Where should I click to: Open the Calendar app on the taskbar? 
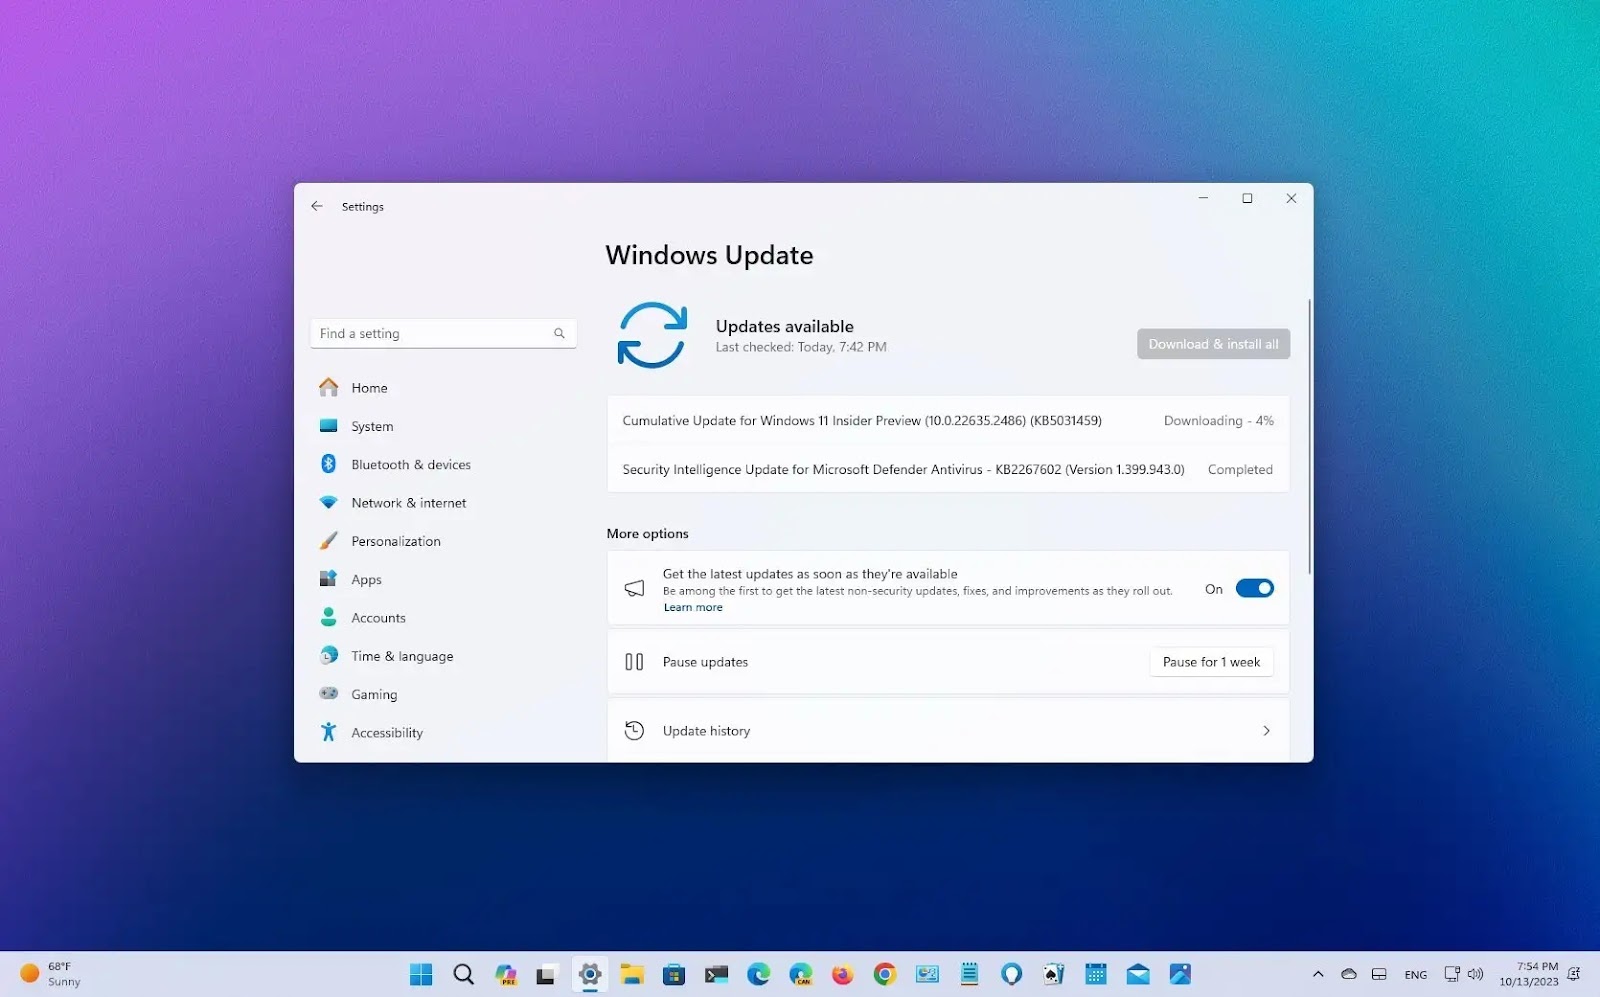(x=1096, y=974)
